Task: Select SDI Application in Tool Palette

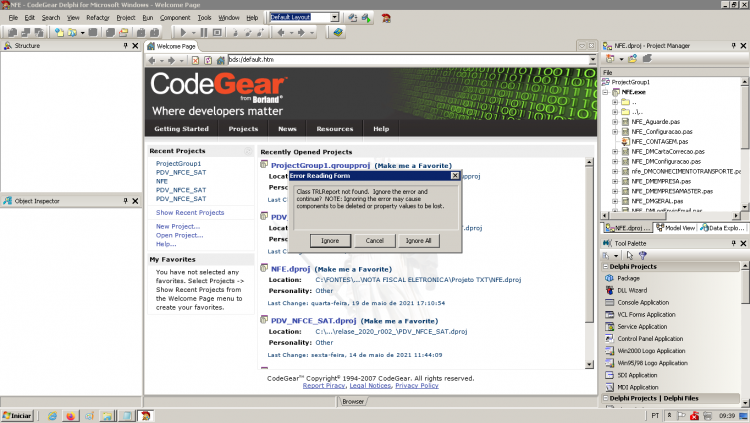Action: click(x=637, y=375)
